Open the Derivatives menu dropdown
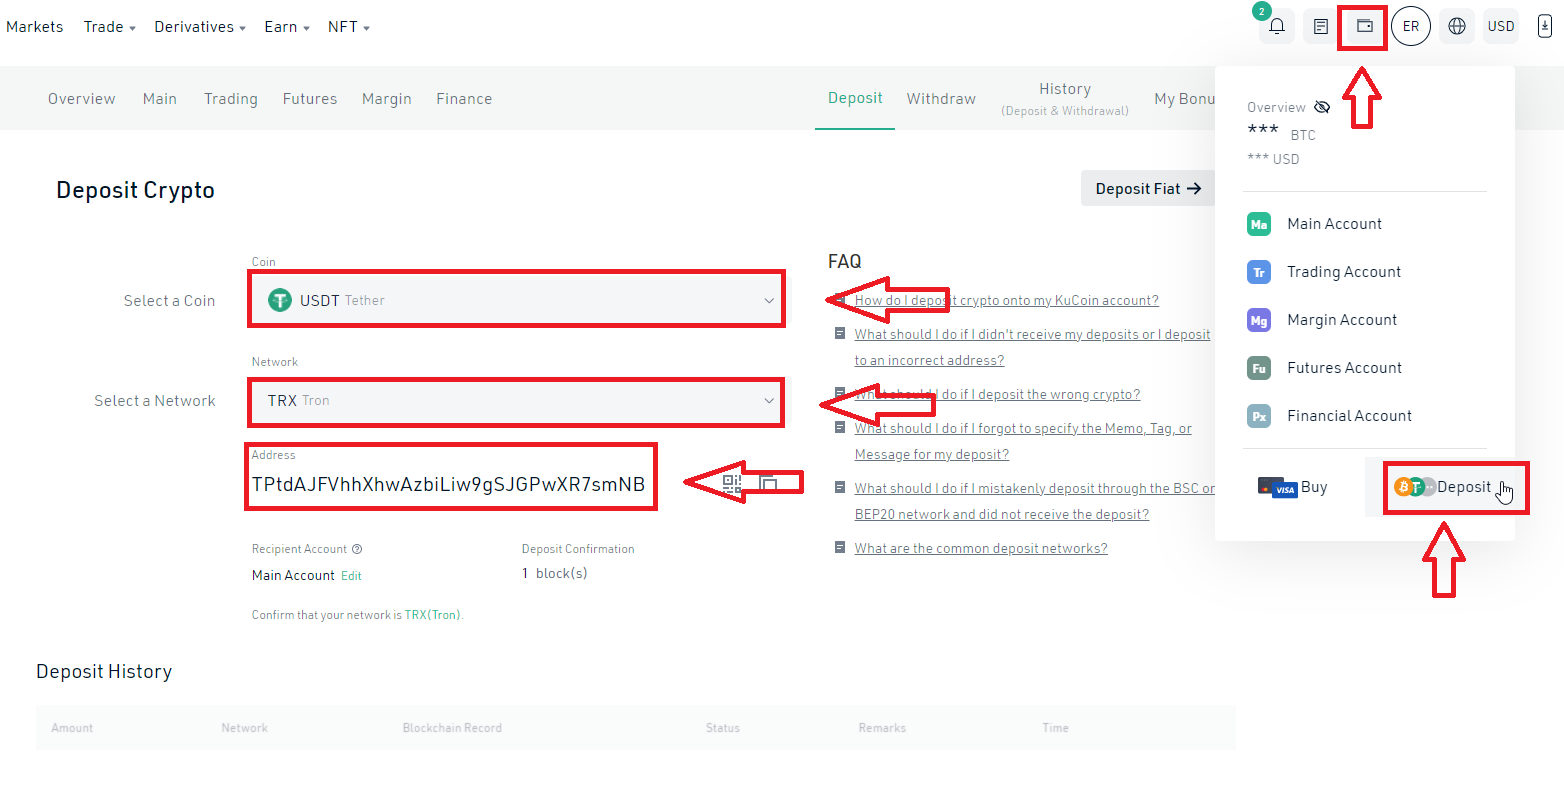This screenshot has height=802, width=1564. 200,27
